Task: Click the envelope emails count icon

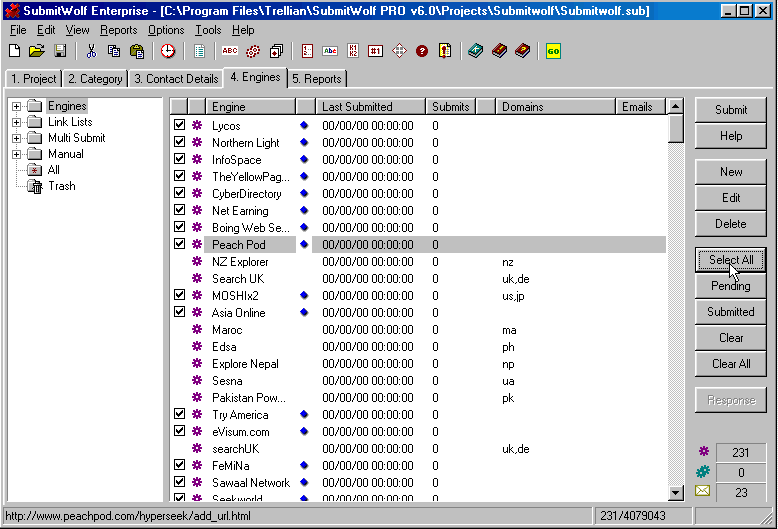Action: coord(703,491)
